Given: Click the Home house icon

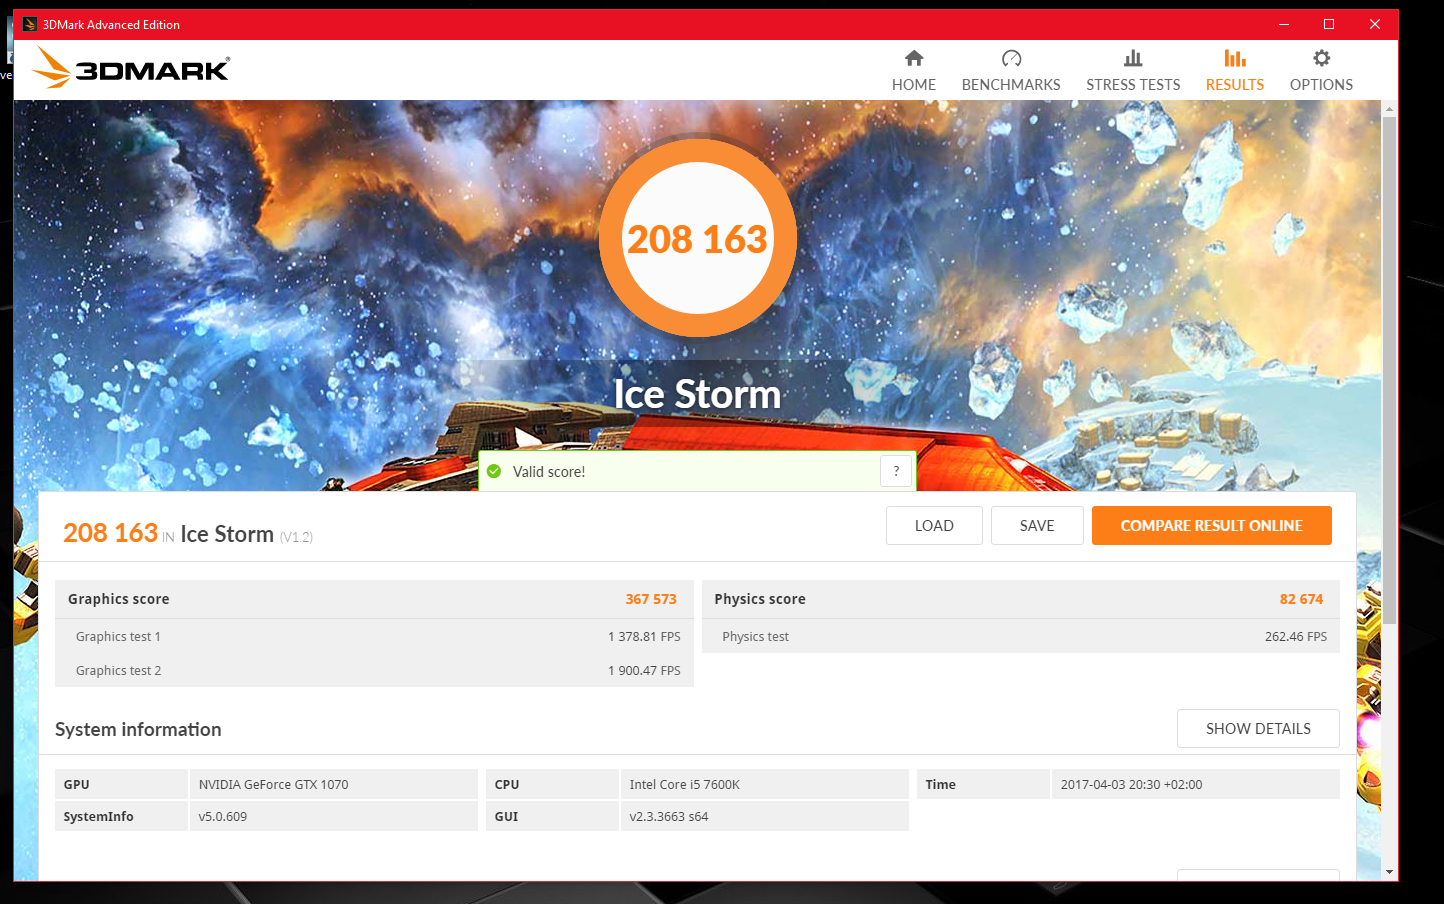Looking at the screenshot, I should [x=914, y=58].
